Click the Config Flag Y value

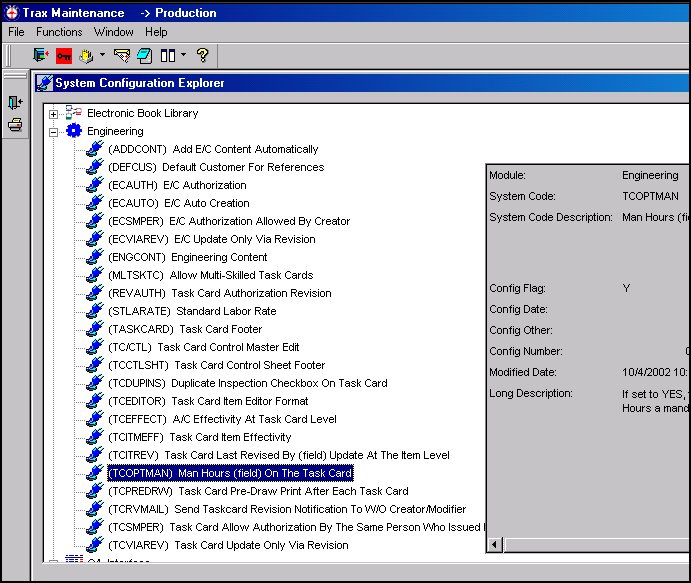pyautogui.click(x=626, y=288)
